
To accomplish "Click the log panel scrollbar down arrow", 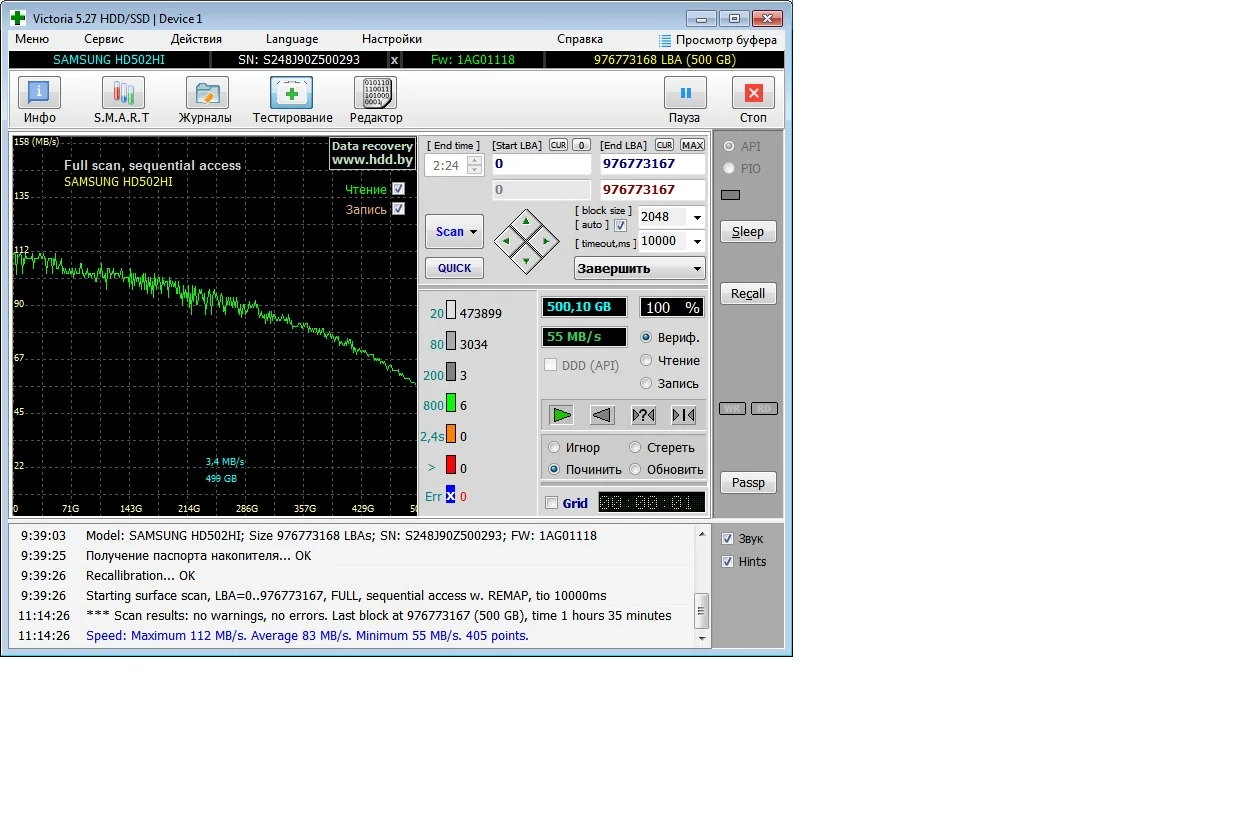I will pos(702,638).
